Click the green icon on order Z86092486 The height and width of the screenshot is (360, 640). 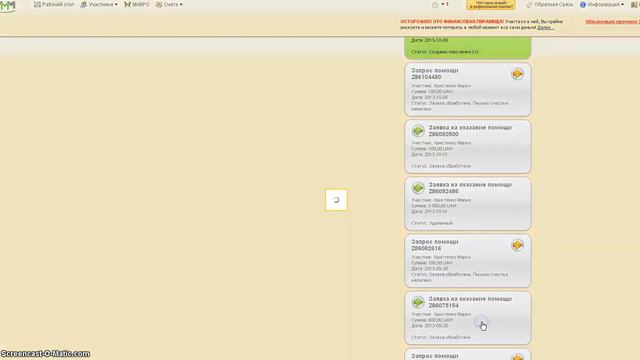418,188
